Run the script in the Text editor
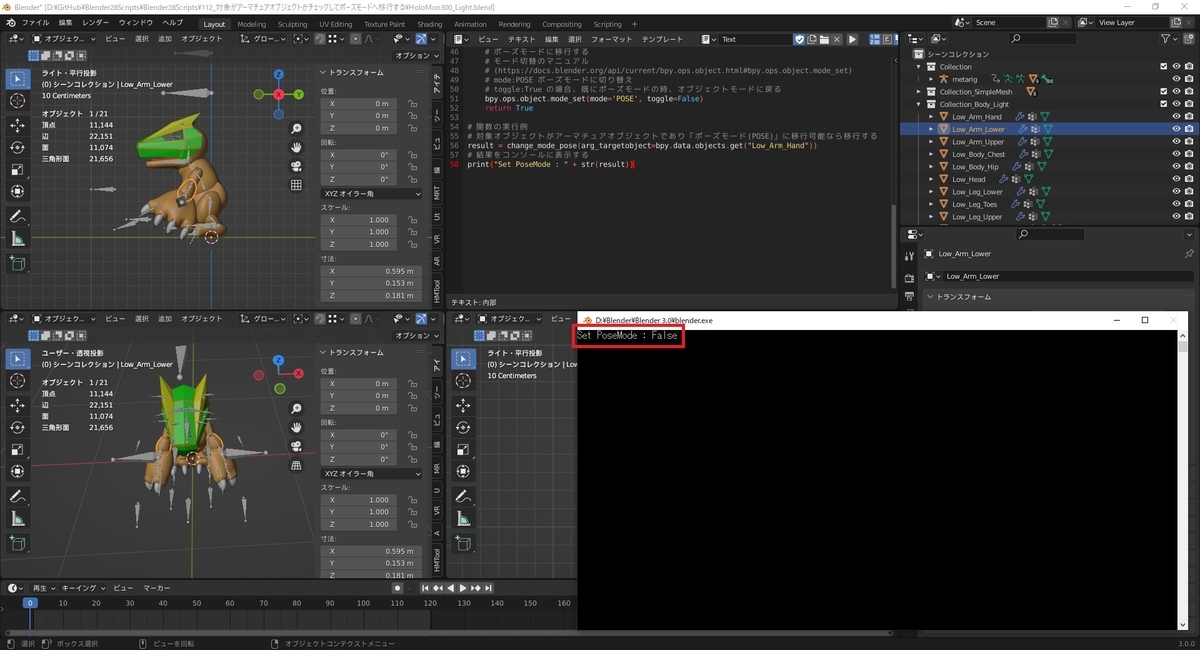This screenshot has height=650, width=1200. (852, 39)
